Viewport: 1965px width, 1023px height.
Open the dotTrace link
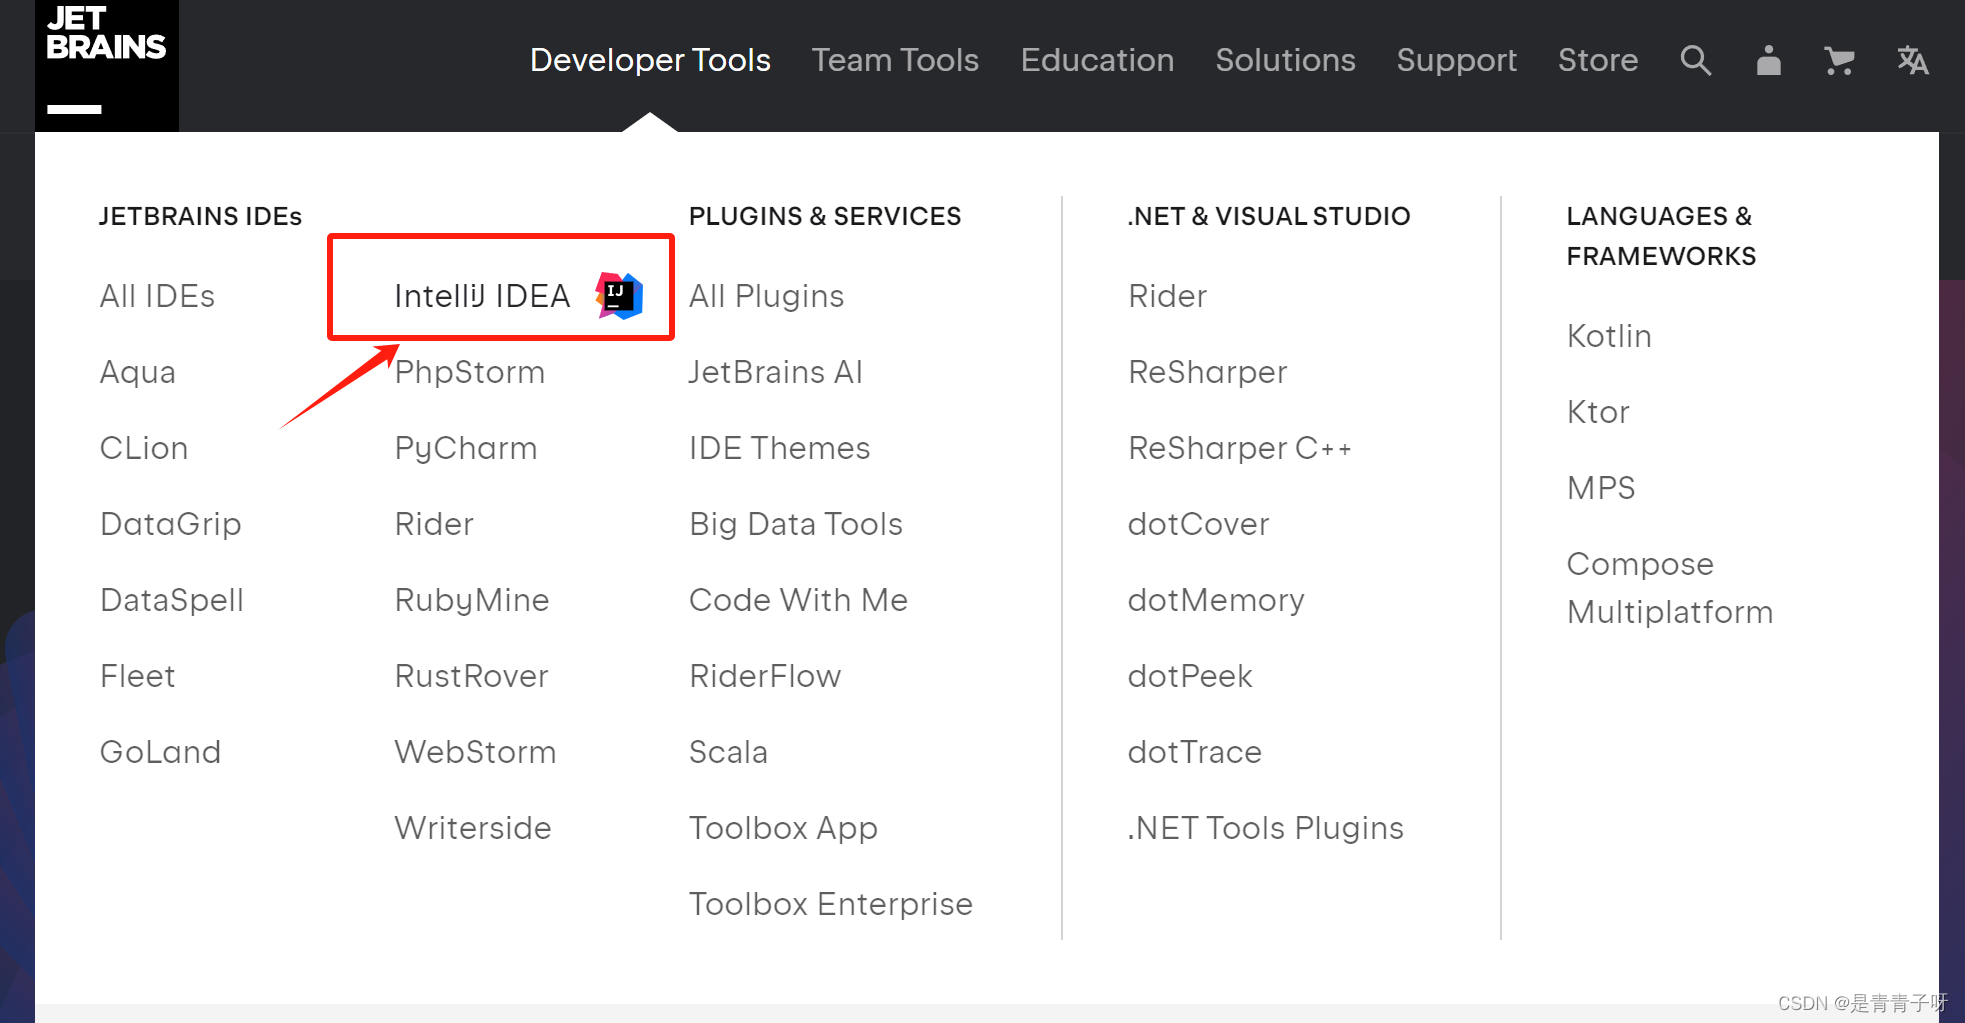(1194, 752)
